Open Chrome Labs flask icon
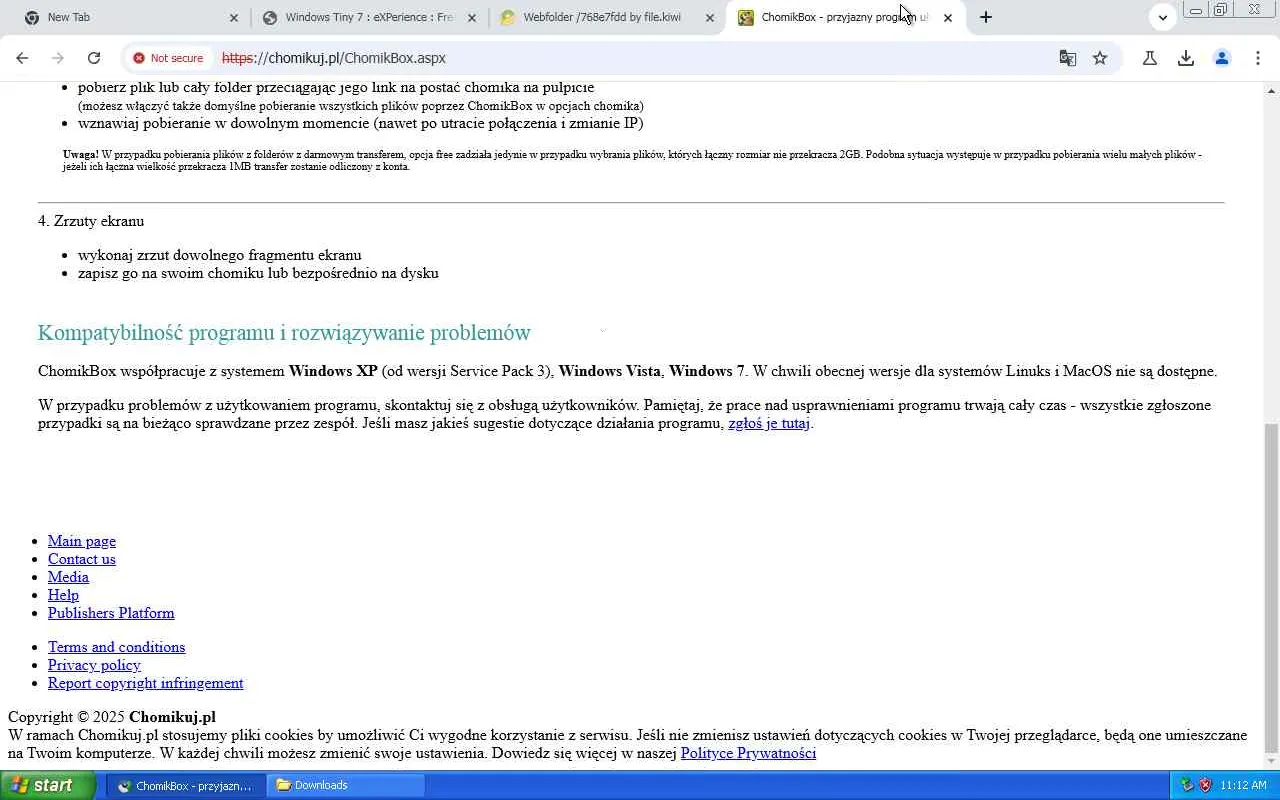Viewport: 1280px width, 800px height. (x=1150, y=58)
